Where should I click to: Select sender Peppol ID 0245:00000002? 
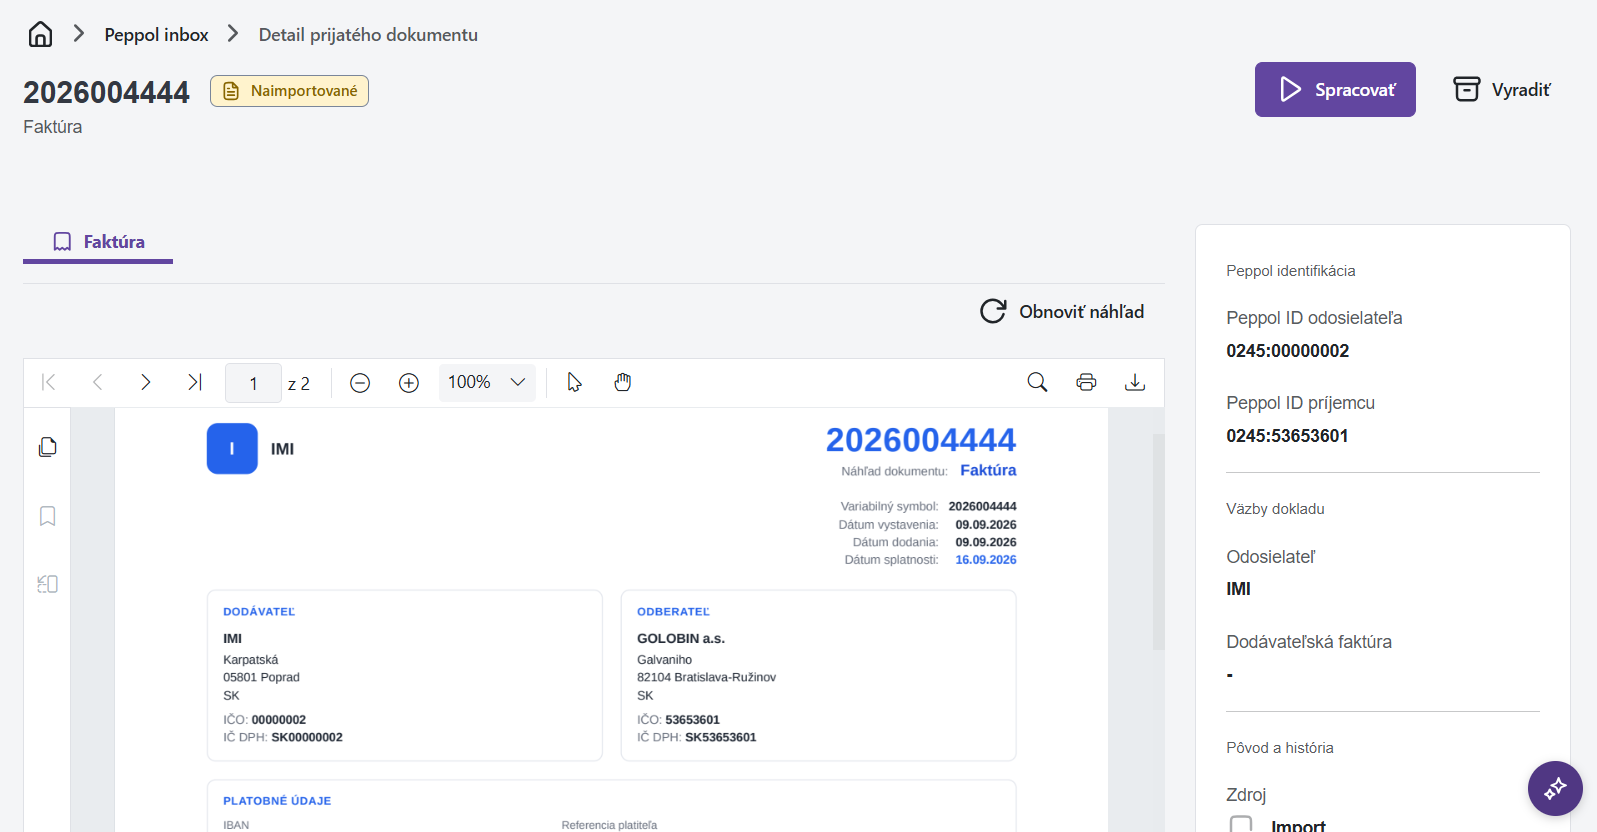point(1288,351)
